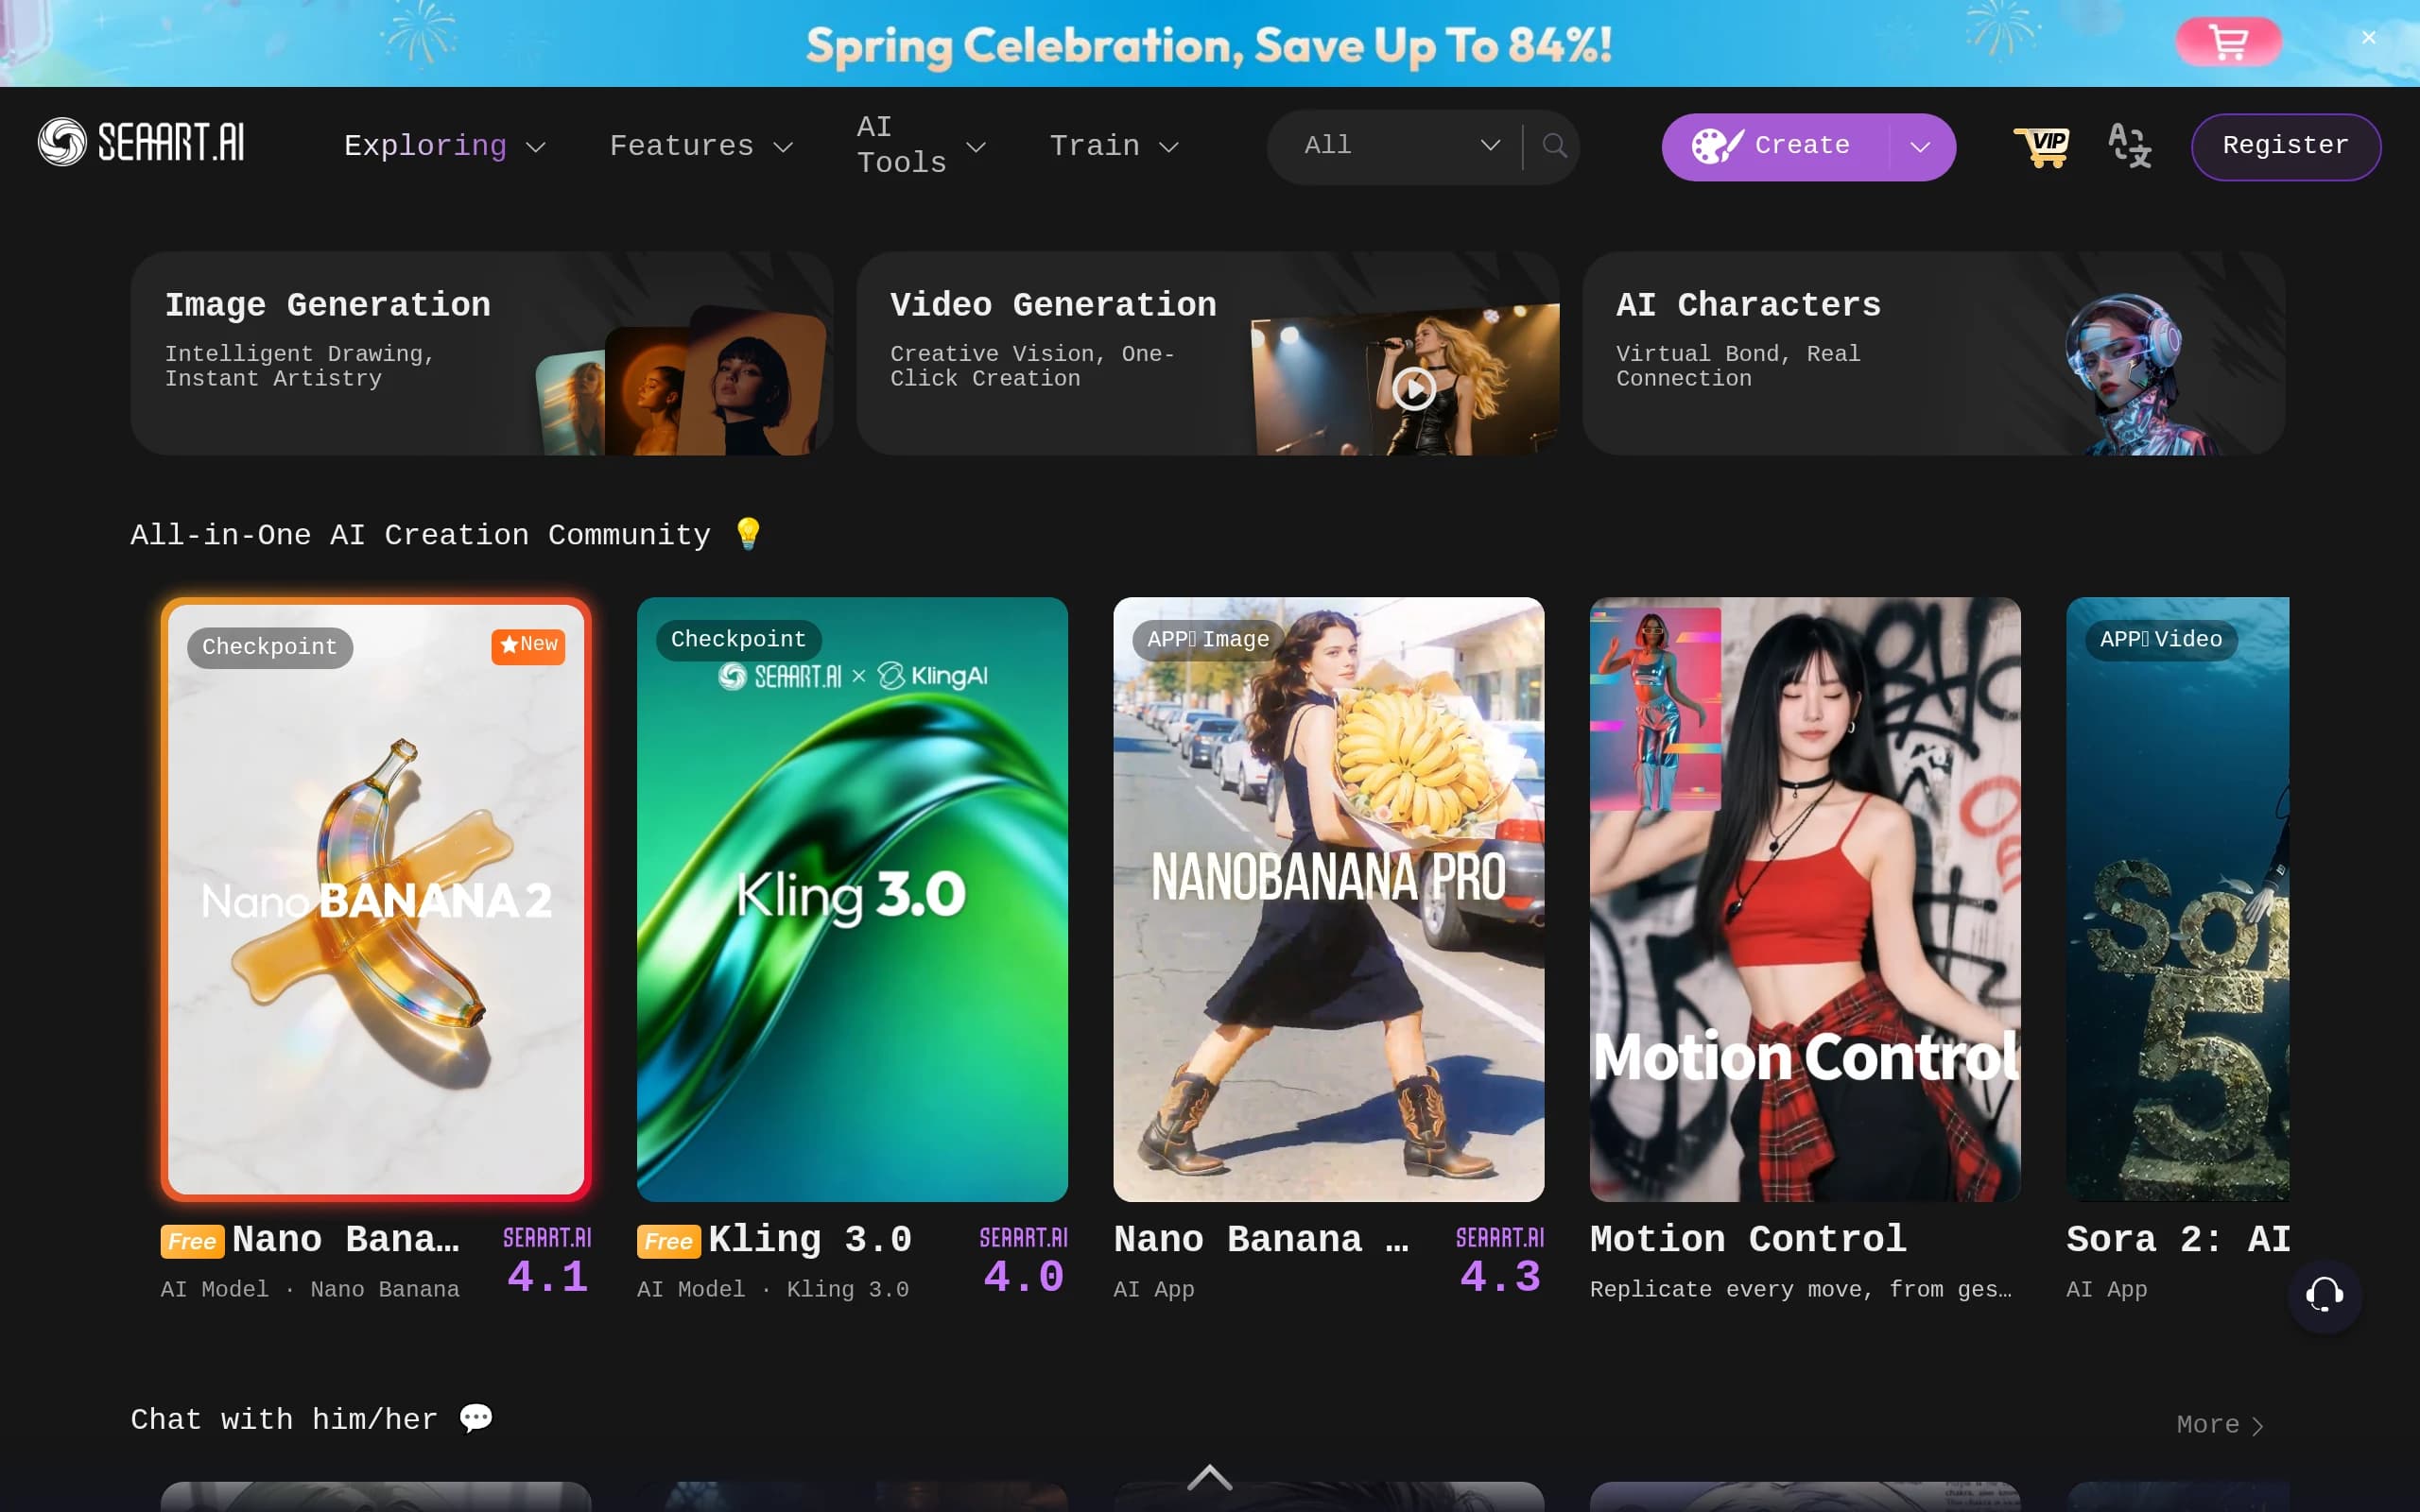Click the APP Video tag on the Sora card
This screenshot has height=1512, width=2420.
pos(2161,639)
